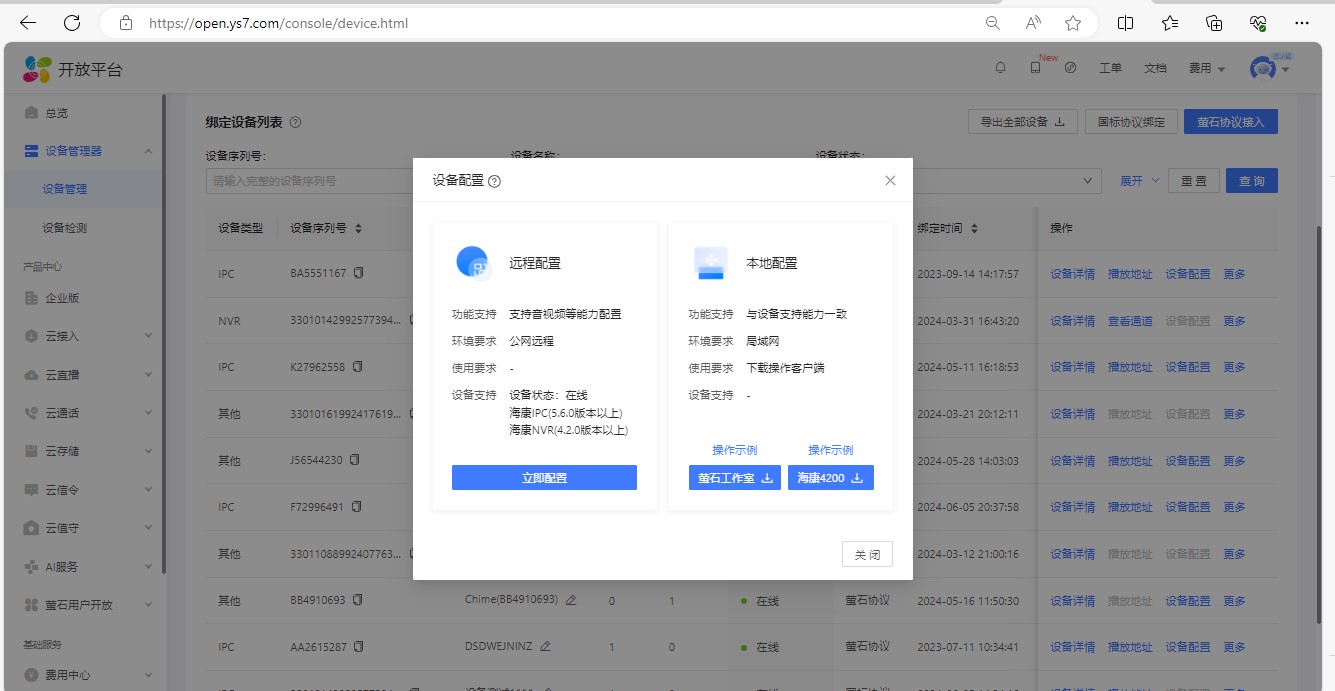Click the mobile device icon marked New
This screenshot has height=691, width=1335.
click(x=1035, y=68)
